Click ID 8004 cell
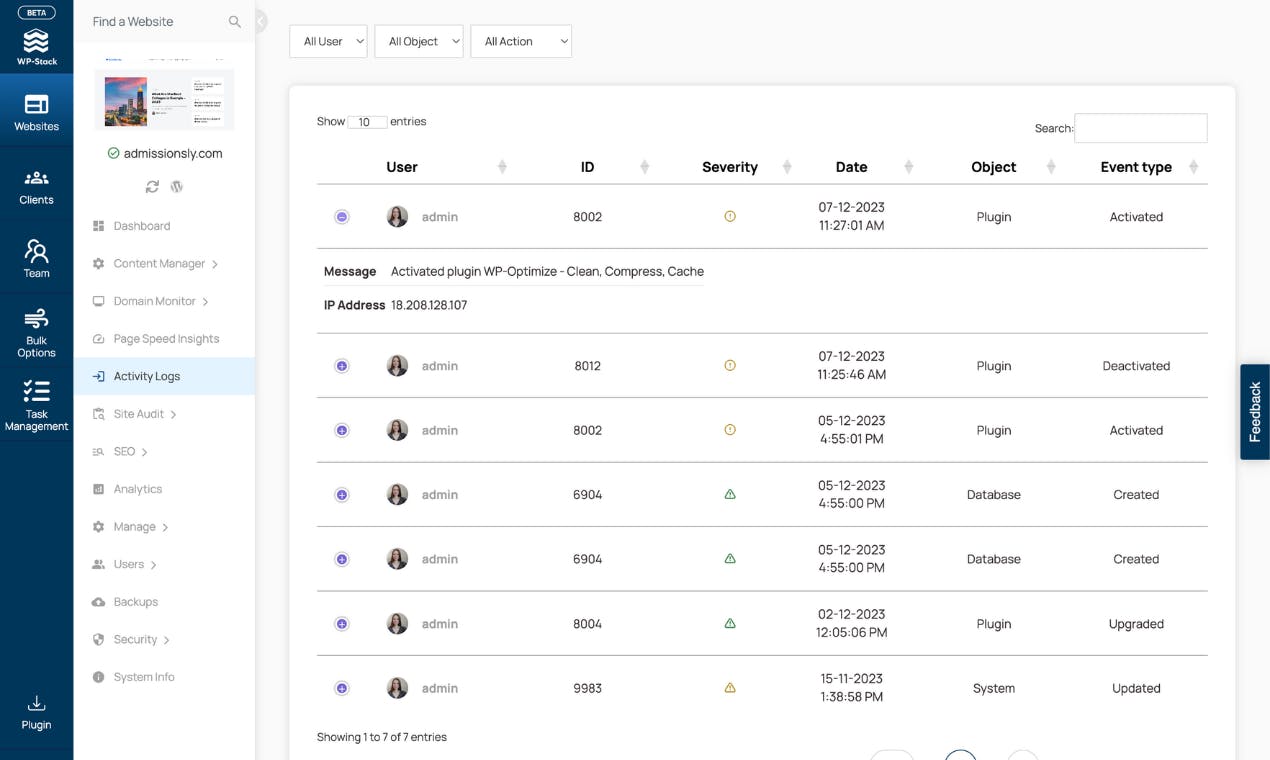The height and width of the screenshot is (760, 1270). [x=587, y=624]
